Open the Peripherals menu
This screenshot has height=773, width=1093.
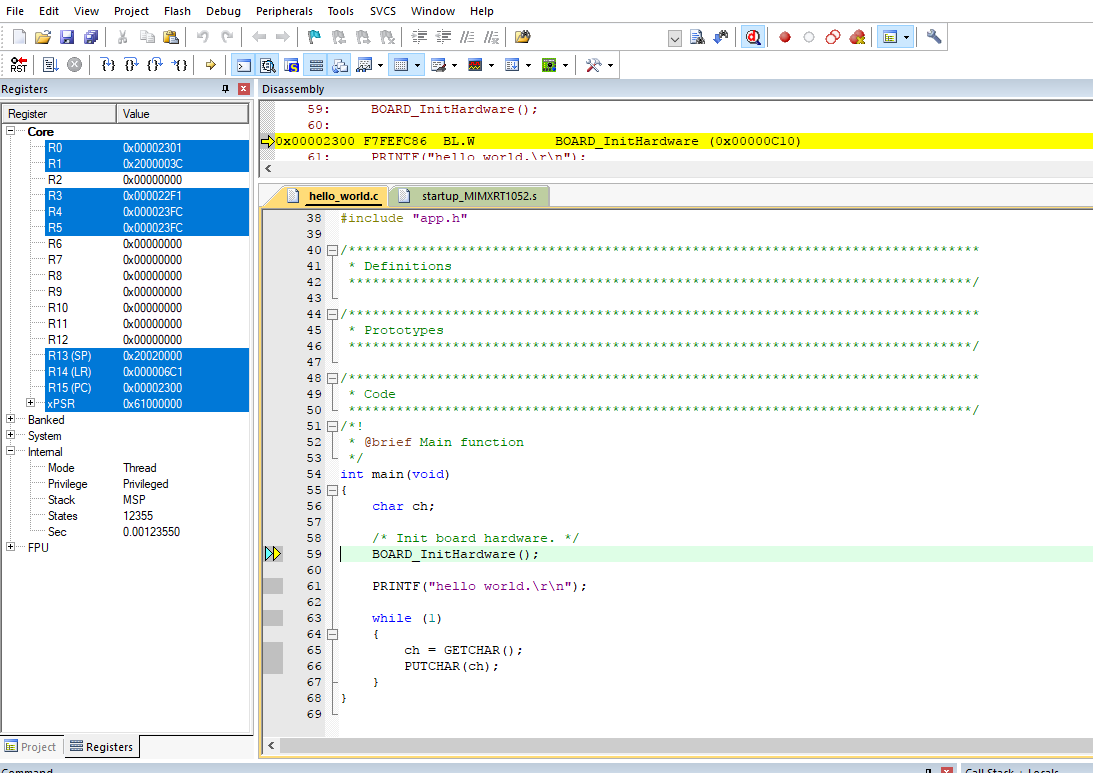coord(283,11)
